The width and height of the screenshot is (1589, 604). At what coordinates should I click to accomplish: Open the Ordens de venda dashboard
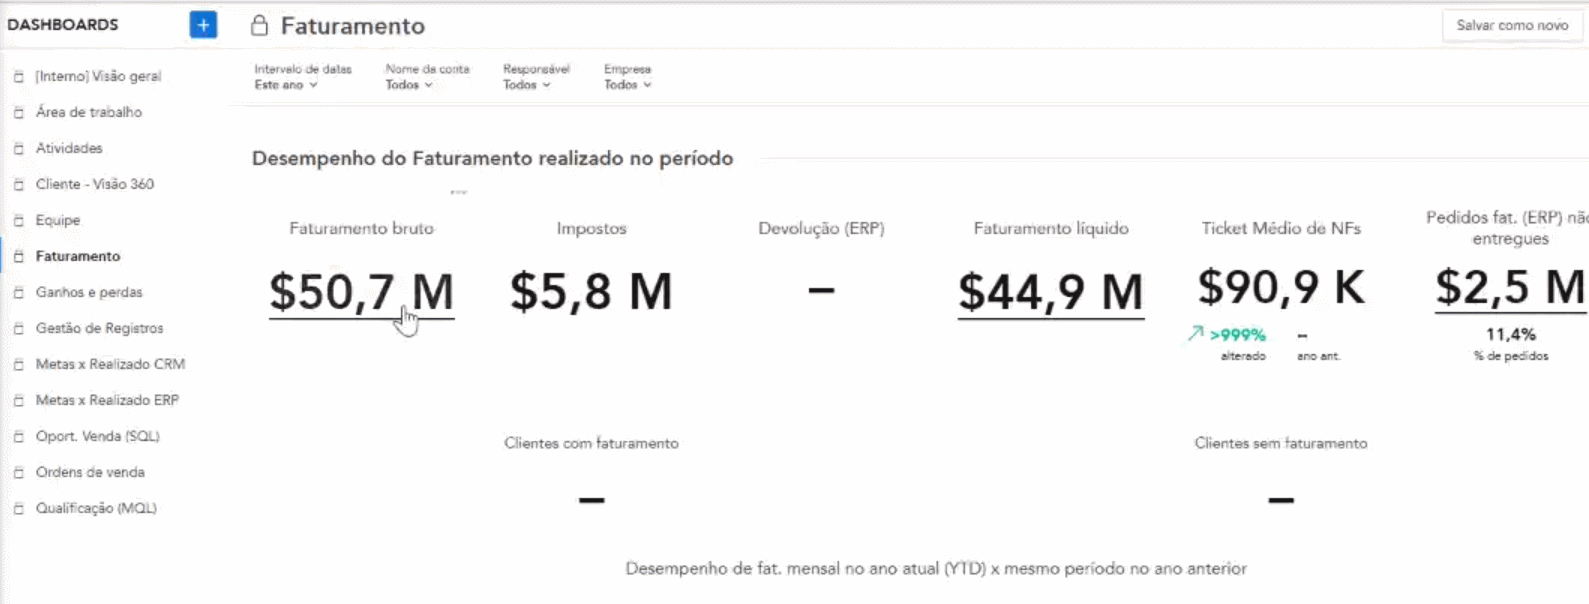[x=90, y=472]
